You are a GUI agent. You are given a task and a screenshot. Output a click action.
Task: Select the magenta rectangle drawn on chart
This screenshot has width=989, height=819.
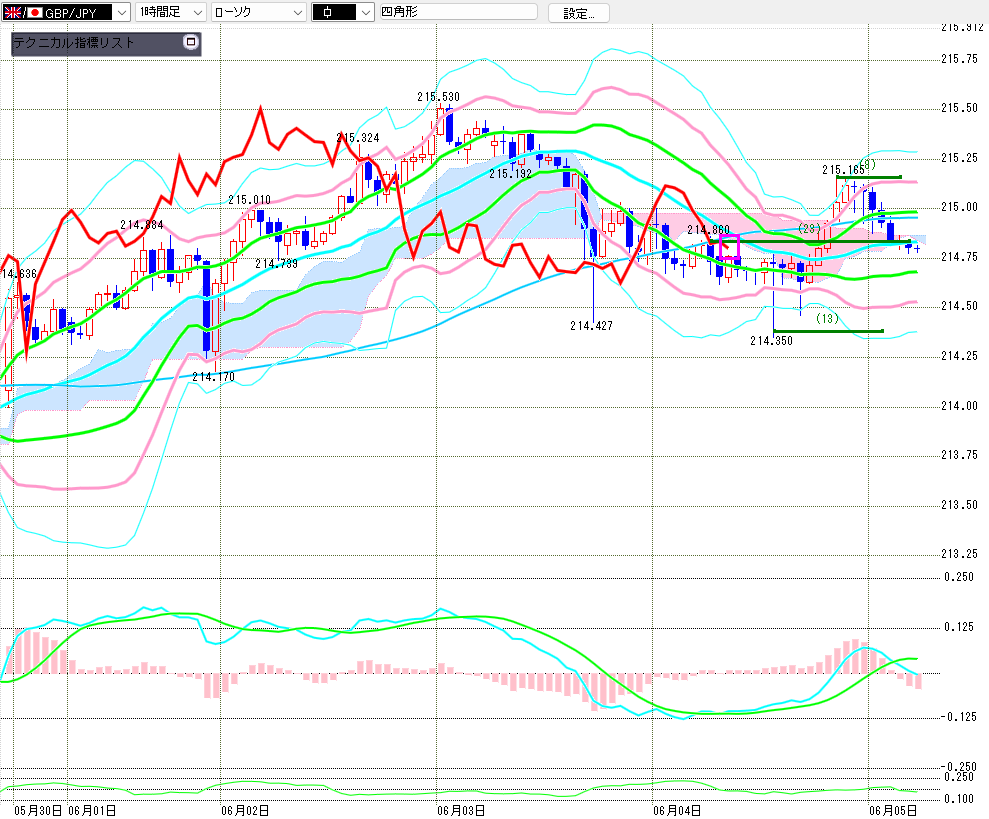729,246
